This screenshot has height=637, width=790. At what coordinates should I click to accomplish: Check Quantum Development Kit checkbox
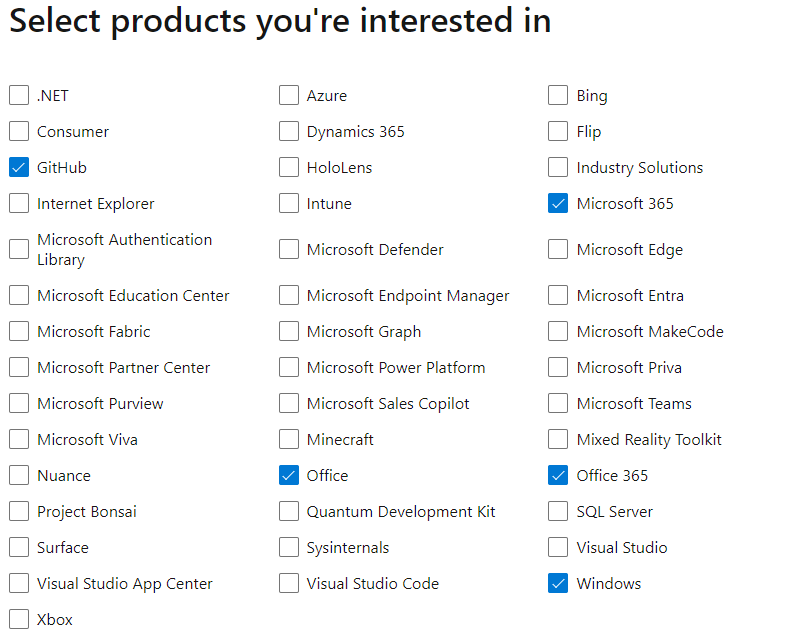pos(289,512)
